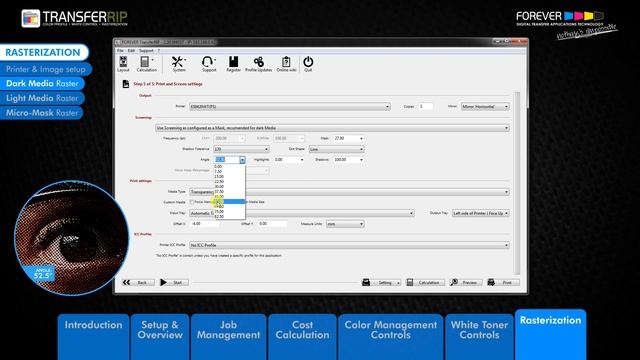Image resolution: width=640 pixels, height=360 pixels.
Task: Click the Back double-arrow button
Action: coord(138,282)
